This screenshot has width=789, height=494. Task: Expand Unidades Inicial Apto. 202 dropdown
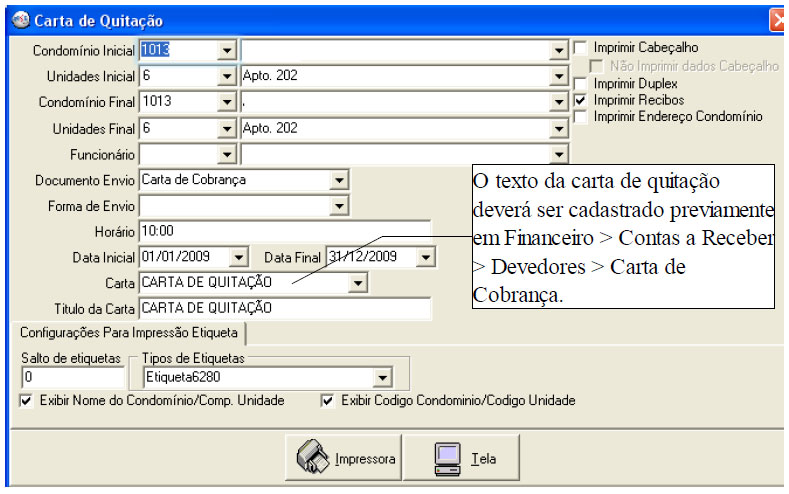point(559,76)
